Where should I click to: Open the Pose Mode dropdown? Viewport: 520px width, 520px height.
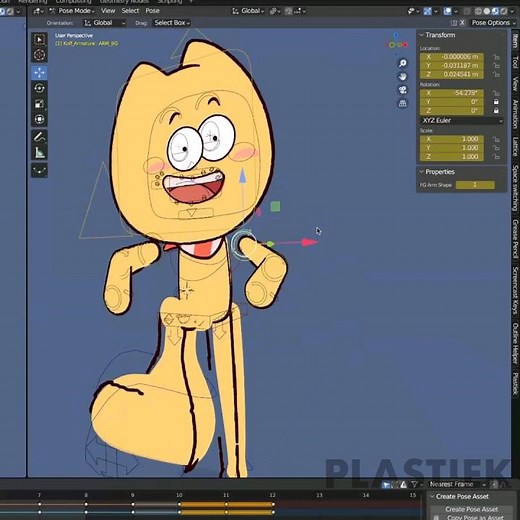point(71,11)
